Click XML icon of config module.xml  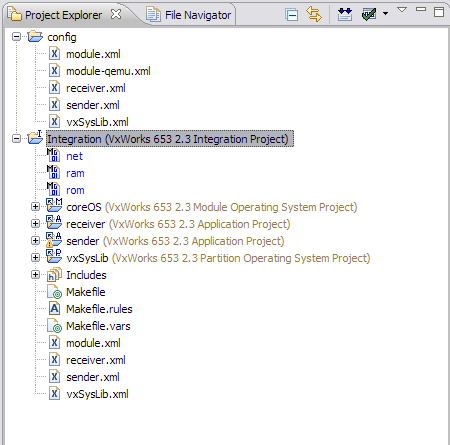pyautogui.click(x=54, y=54)
